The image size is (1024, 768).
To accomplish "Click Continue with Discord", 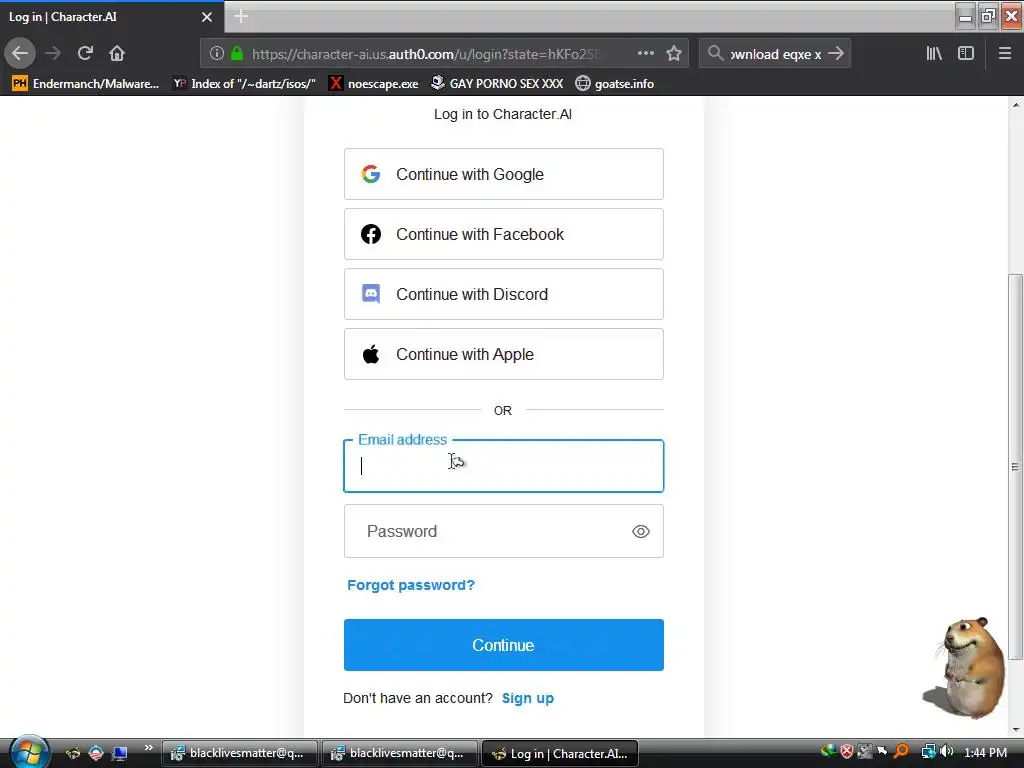I will [x=504, y=295].
